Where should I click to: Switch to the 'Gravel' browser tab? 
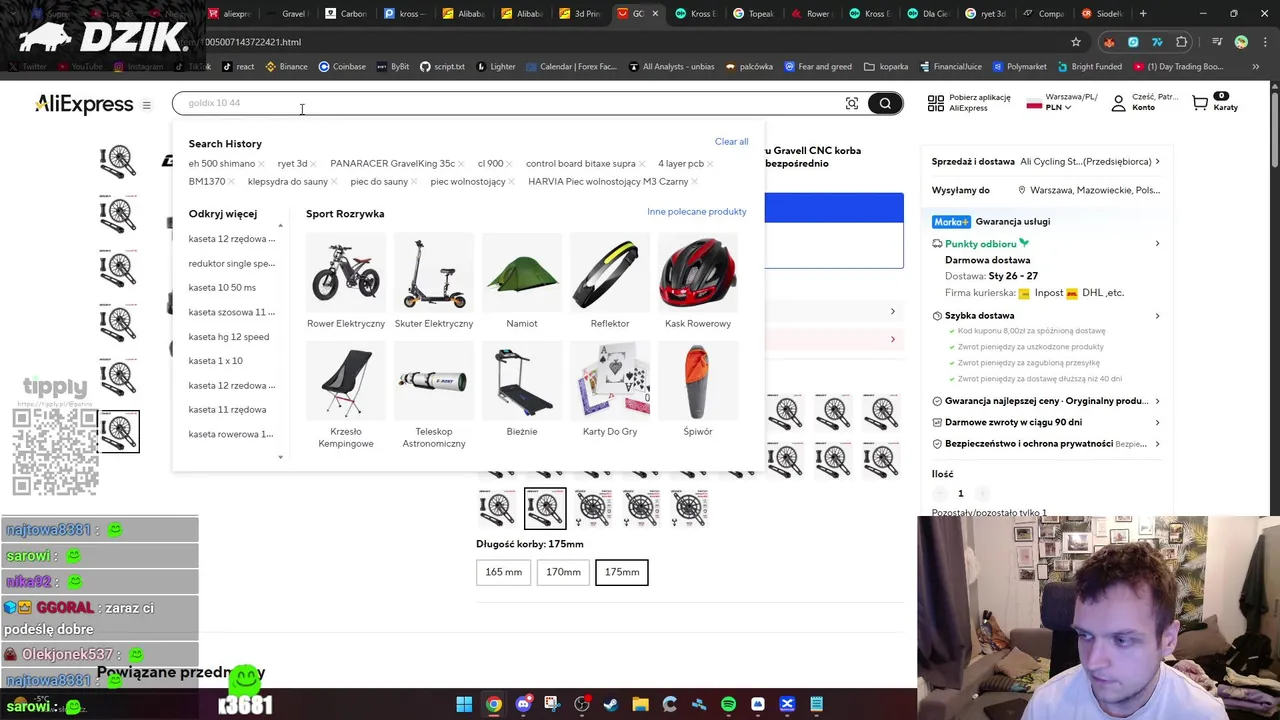tap(286, 14)
